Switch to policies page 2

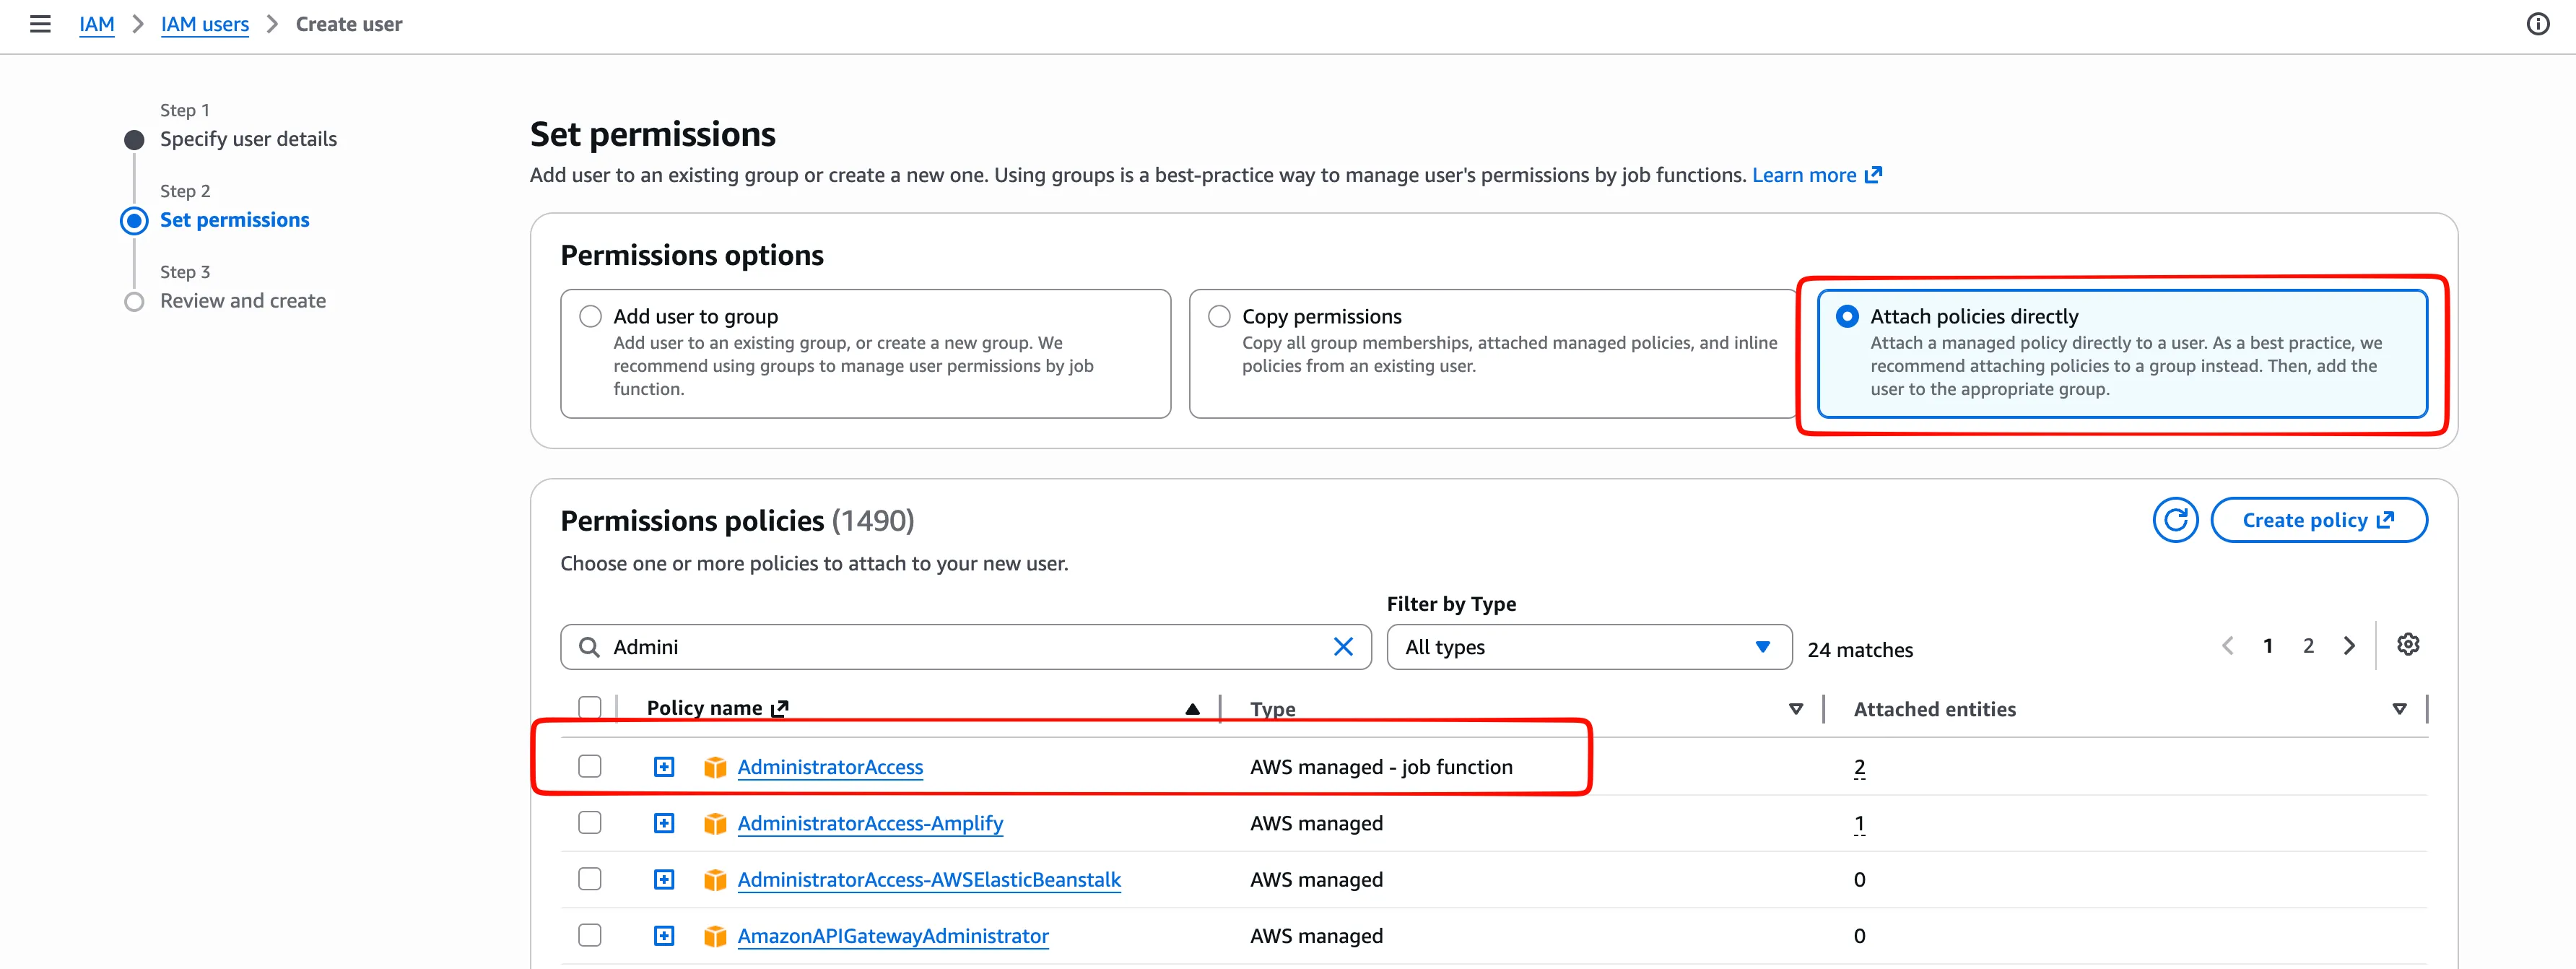(2308, 646)
